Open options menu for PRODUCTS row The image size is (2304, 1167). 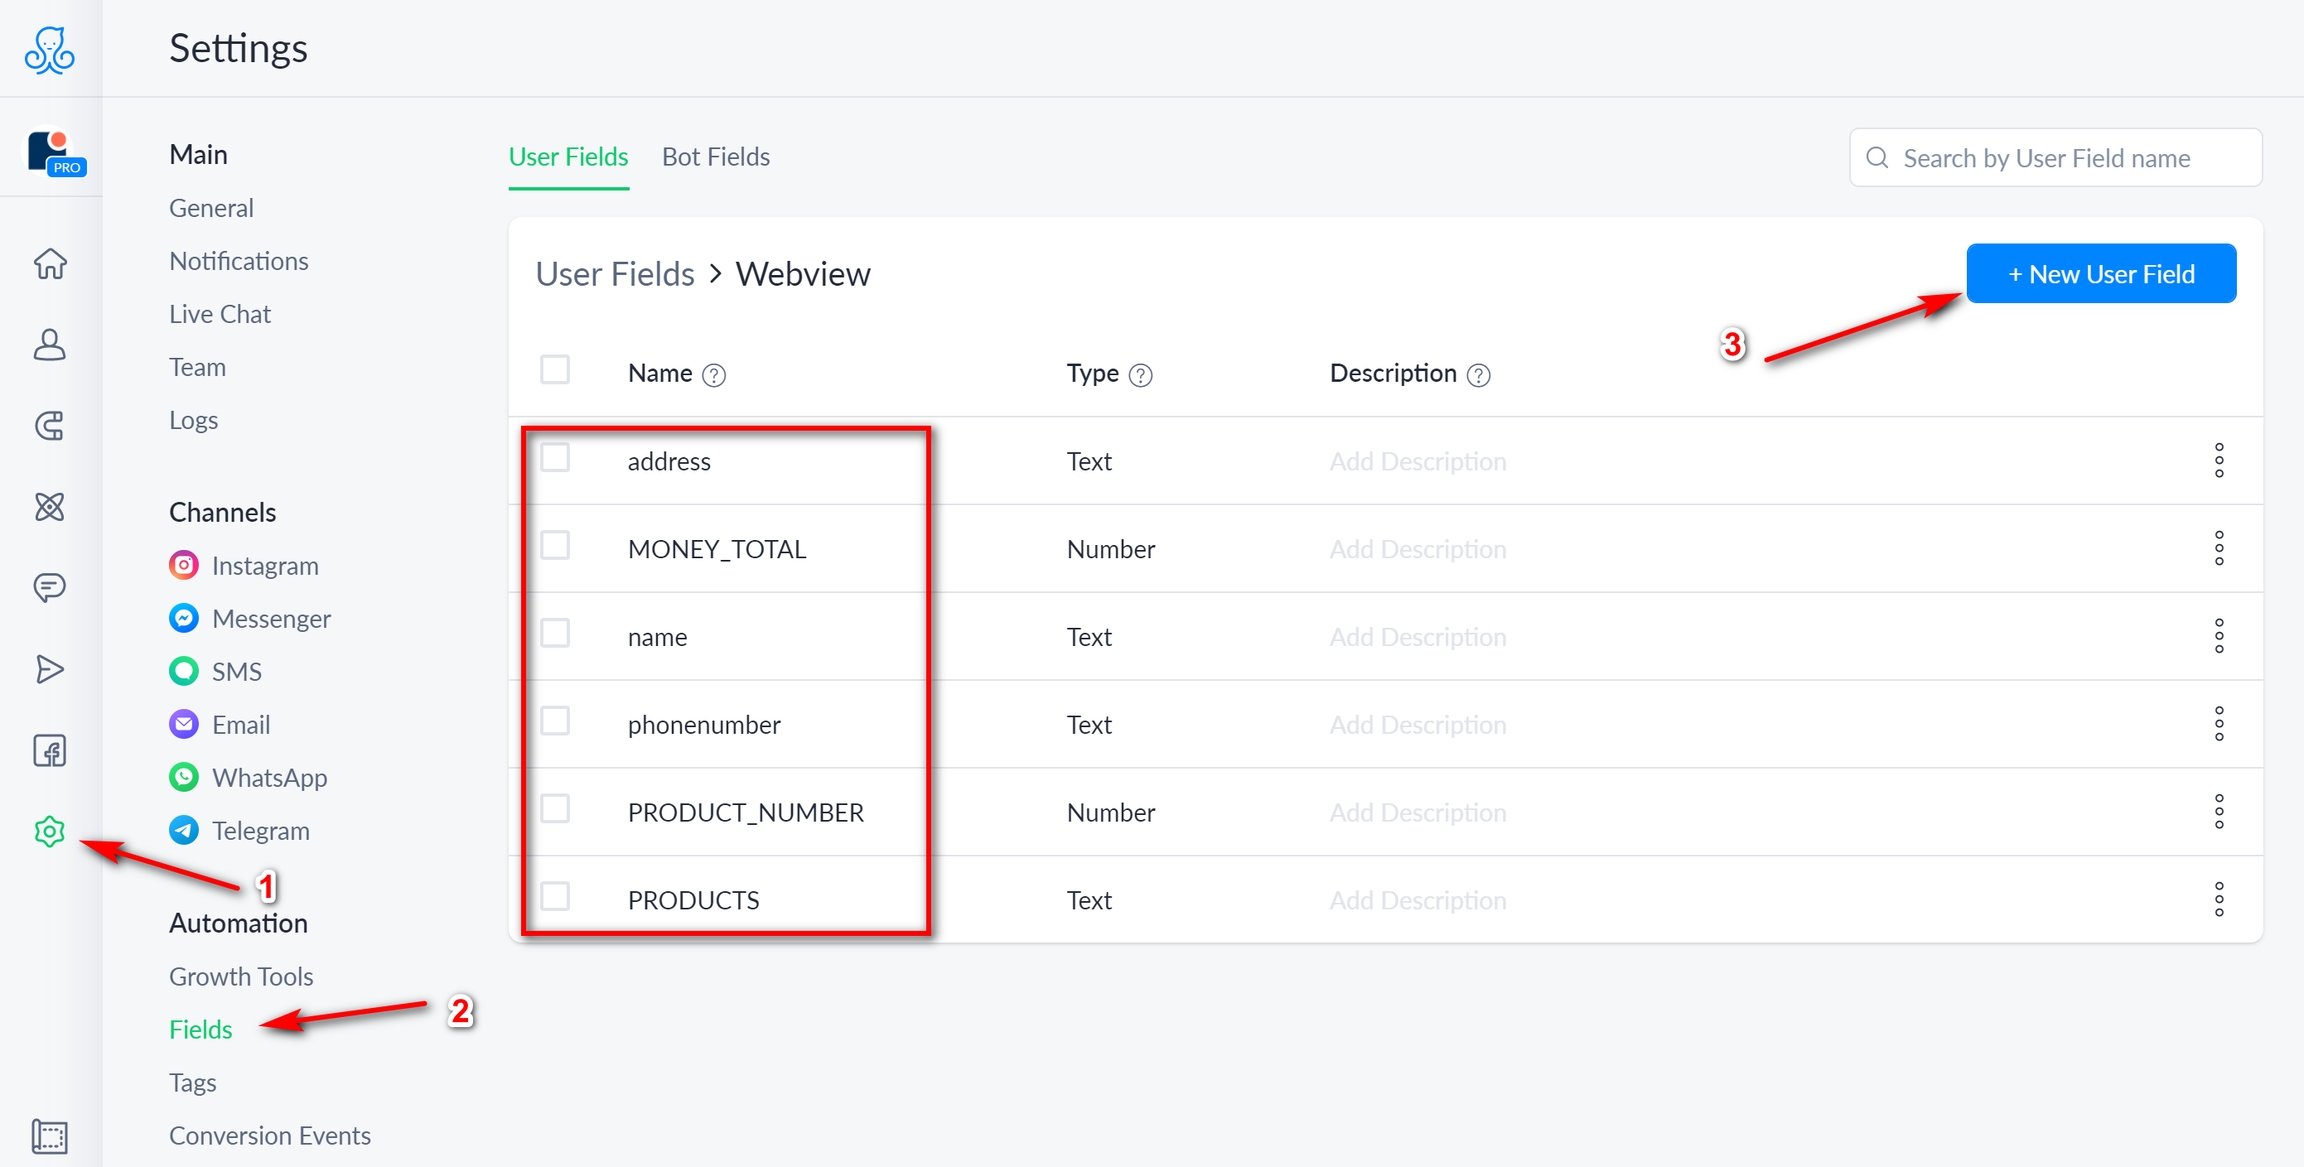[2218, 899]
